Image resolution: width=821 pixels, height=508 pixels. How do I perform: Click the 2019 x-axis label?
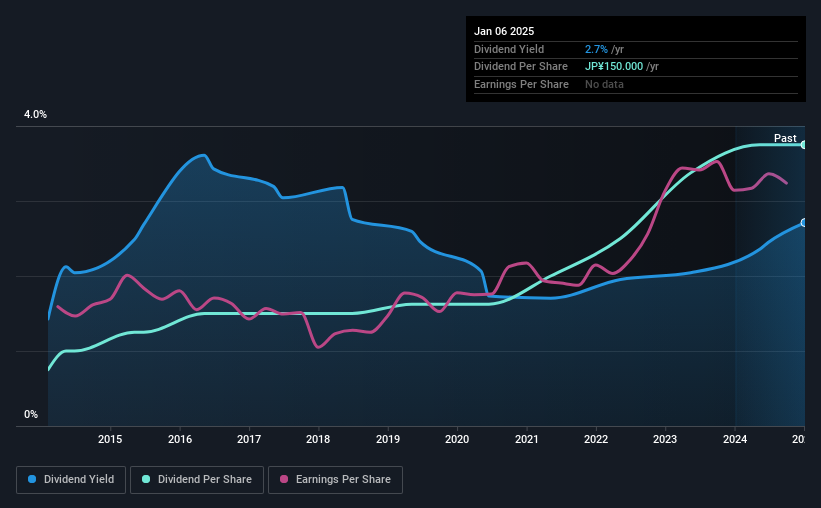click(388, 439)
